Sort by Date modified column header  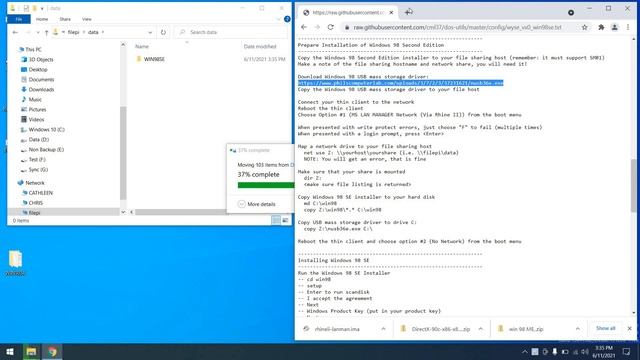click(260, 47)
